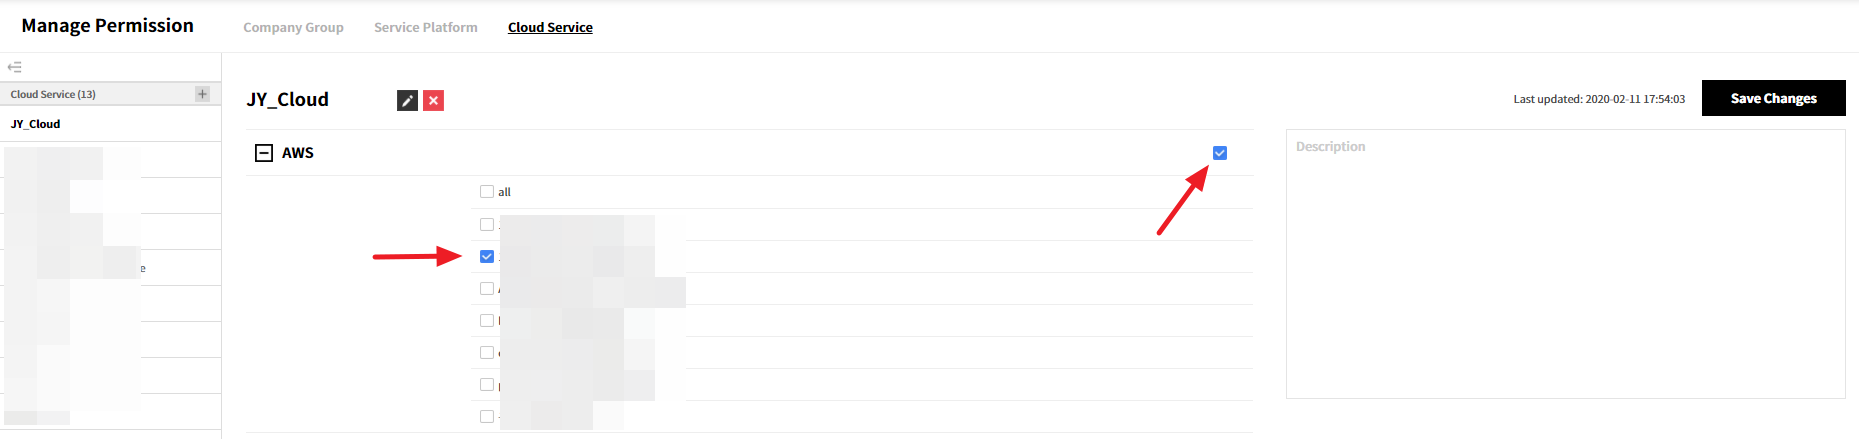
Task: Collapse the left sidebar panel
Action: coord(14,67)
